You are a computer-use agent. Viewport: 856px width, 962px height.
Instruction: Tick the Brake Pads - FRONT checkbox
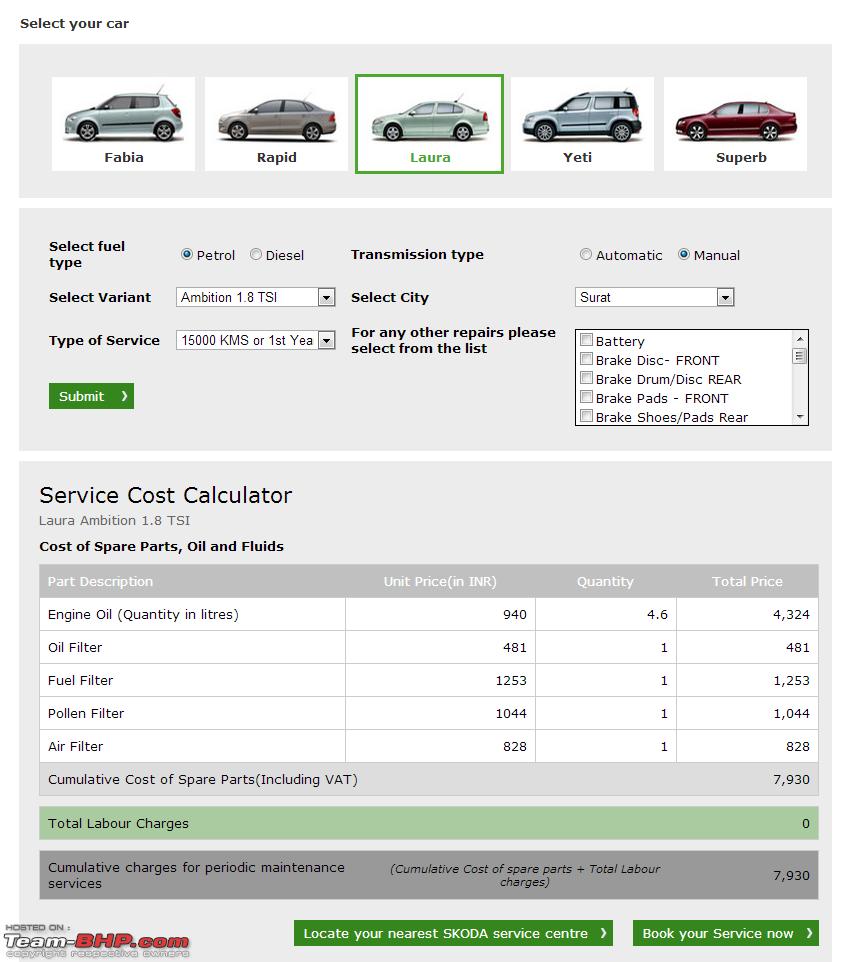point(587,397)
